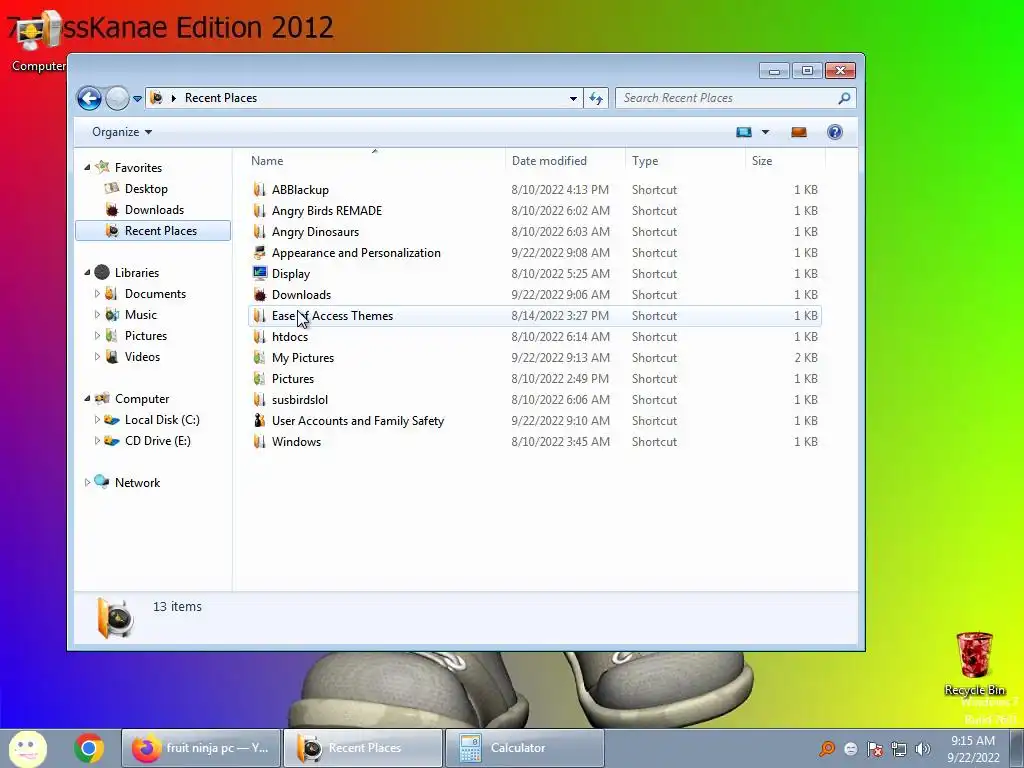Screen dimensions: 1024x768
Task: Collapse the Favorites group
Action: tap(88, 168)
